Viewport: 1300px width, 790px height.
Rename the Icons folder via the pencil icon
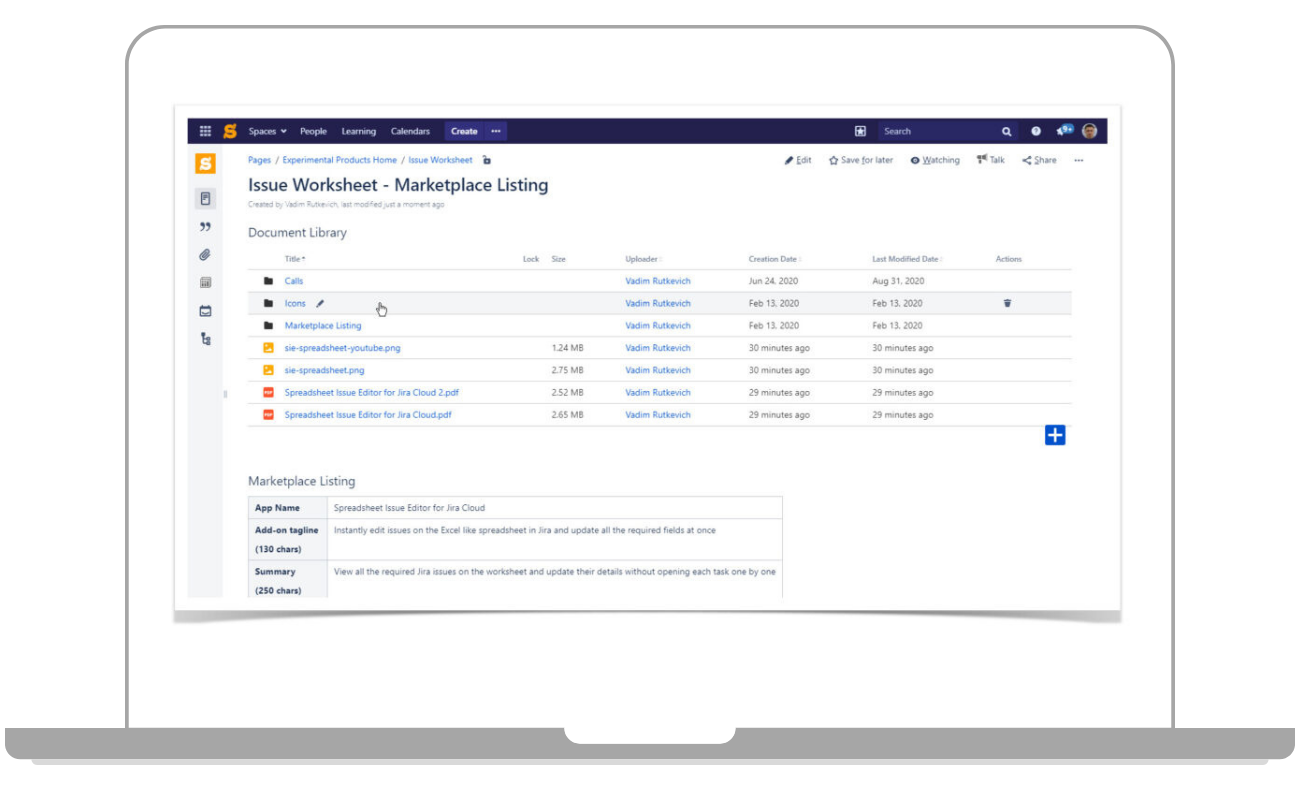320,302
